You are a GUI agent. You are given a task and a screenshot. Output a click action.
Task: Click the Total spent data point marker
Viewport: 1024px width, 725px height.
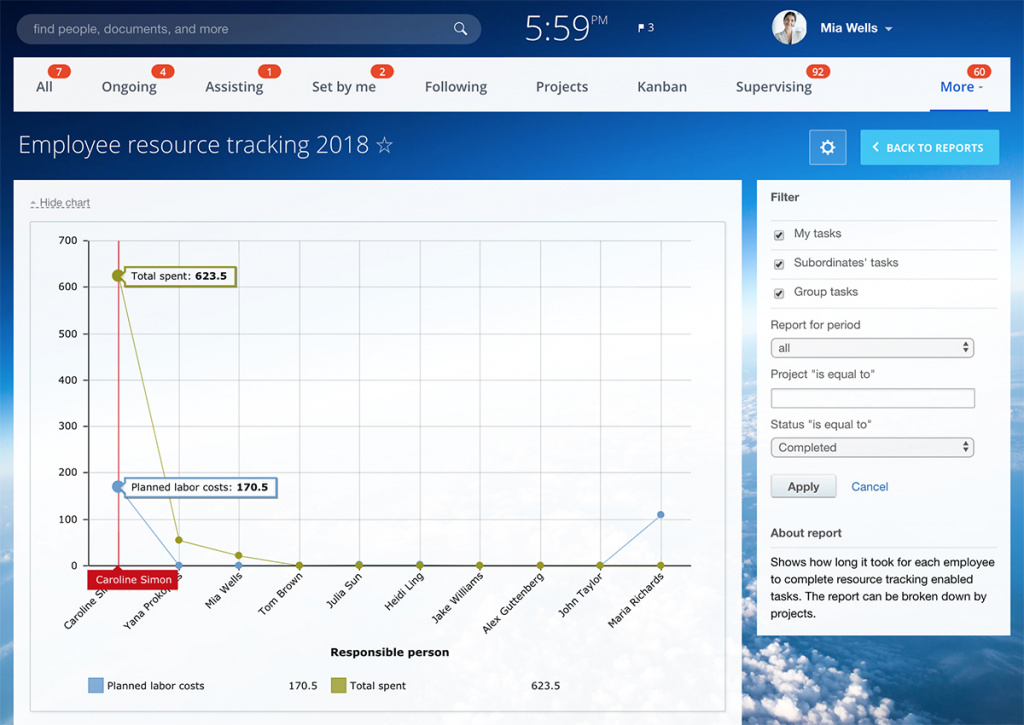pos(118,276)
